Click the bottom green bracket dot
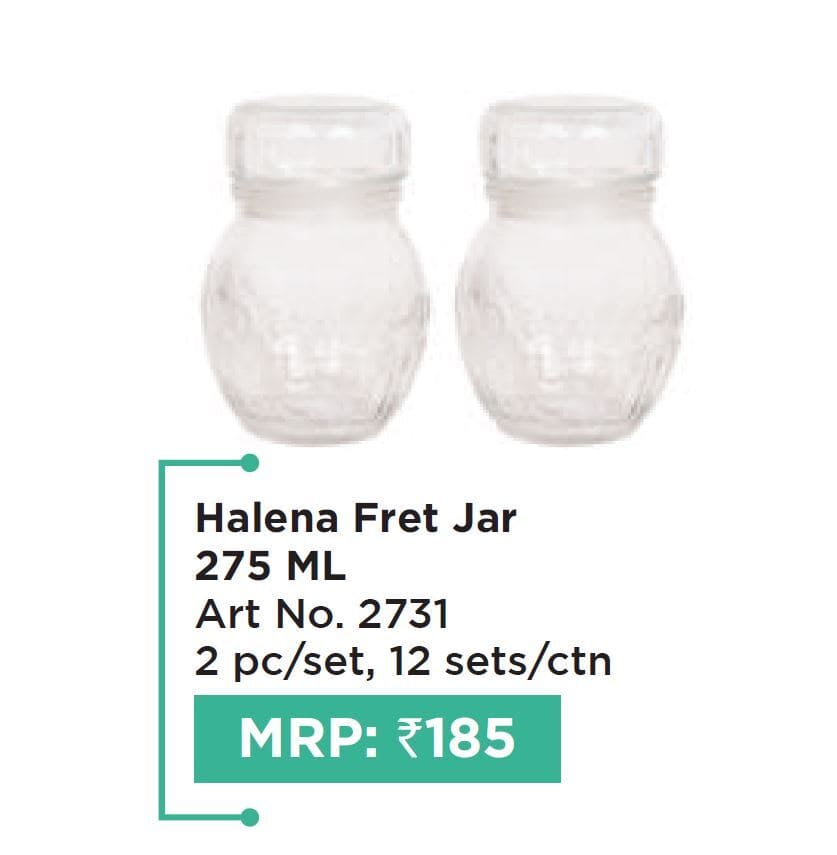The height and width of the screenshot is (855, 837). click(249, 817)
